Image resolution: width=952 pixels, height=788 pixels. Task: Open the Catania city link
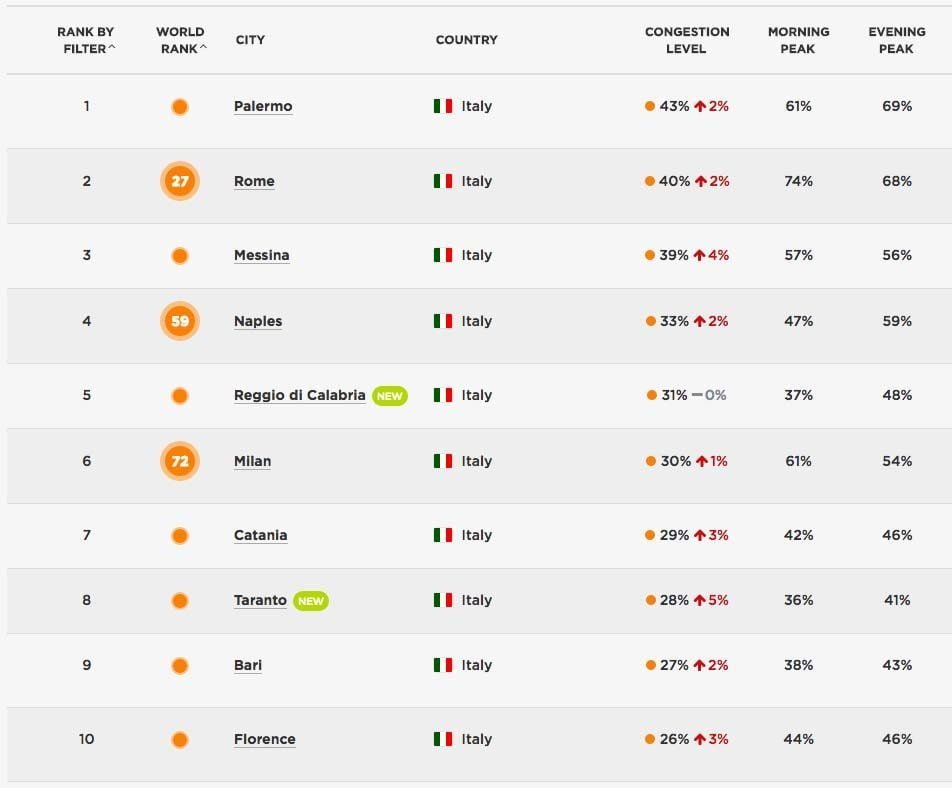[x=261, y=535]
